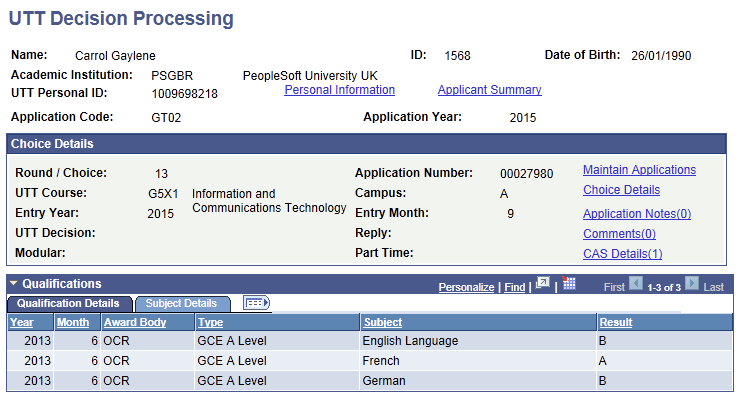Click the 1-3 of 3 row counter

click(663, 287)
